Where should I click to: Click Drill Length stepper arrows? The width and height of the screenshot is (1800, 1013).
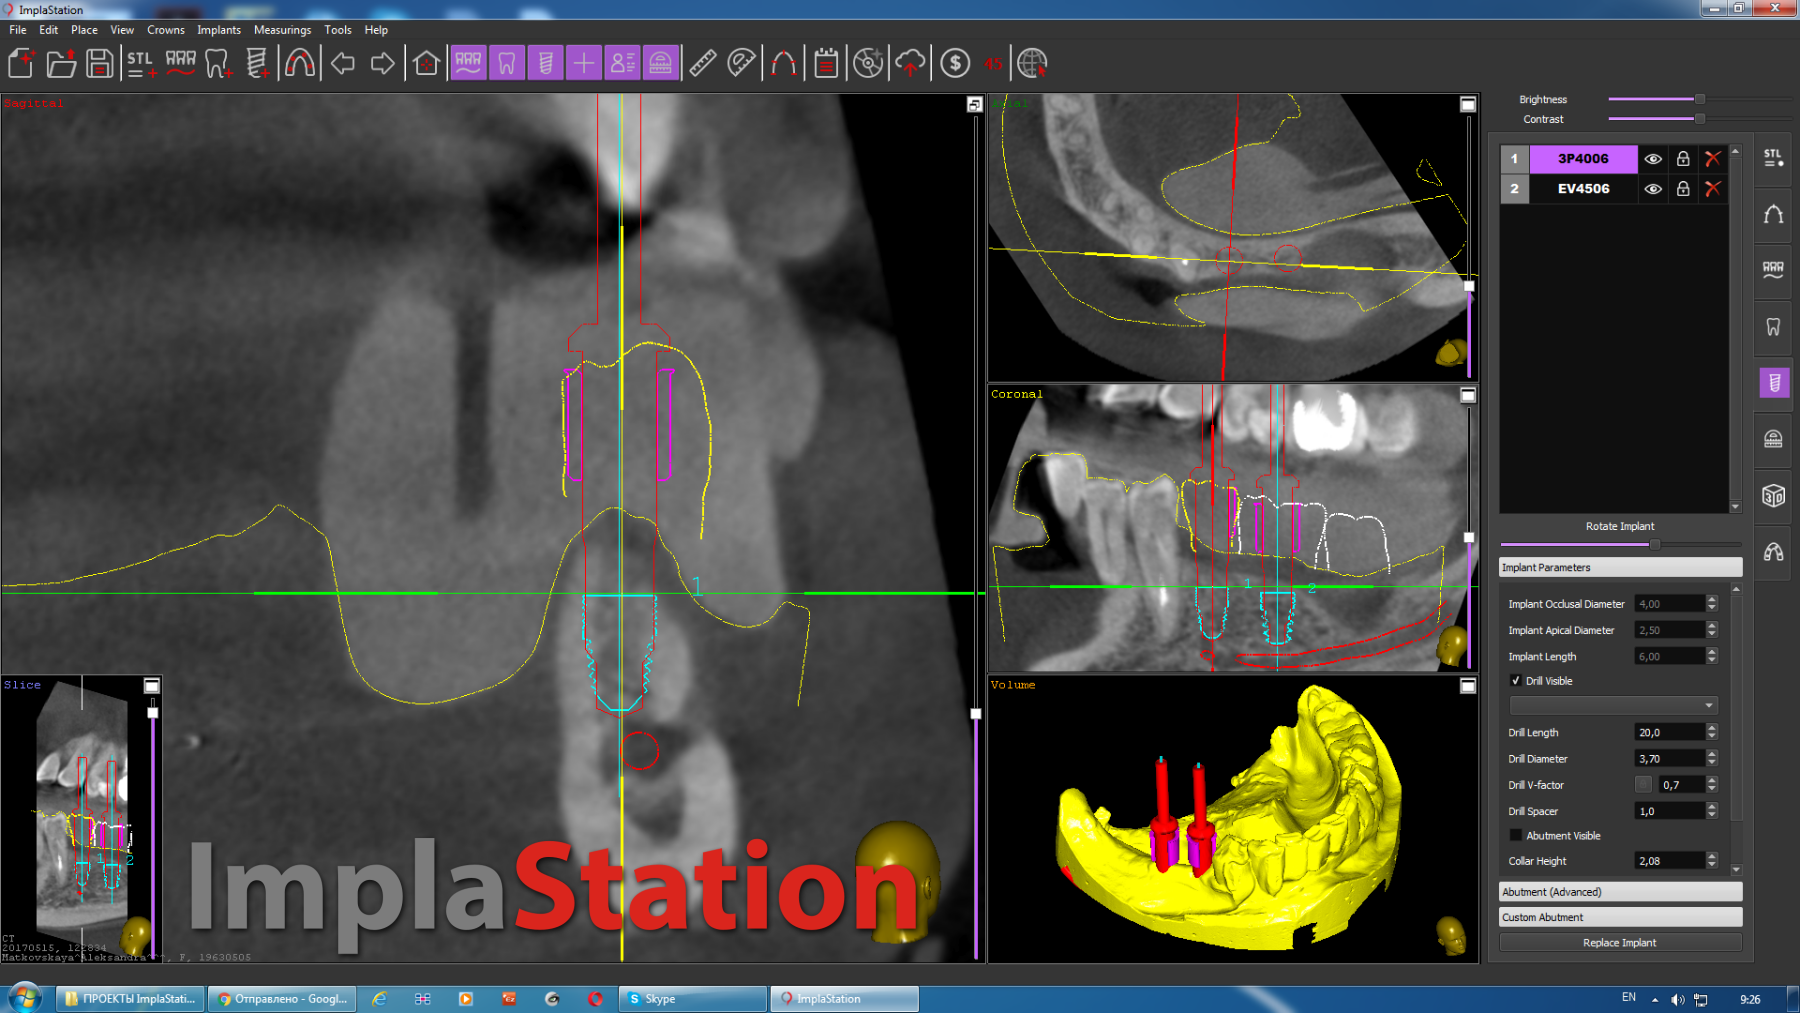pyautogui.click(x=1712, y=732)
